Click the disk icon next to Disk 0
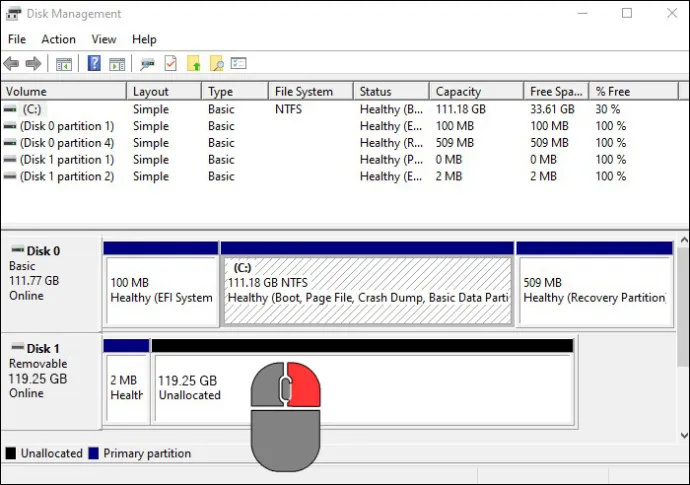This screenshot has width=690, height=485. [18, 250]
